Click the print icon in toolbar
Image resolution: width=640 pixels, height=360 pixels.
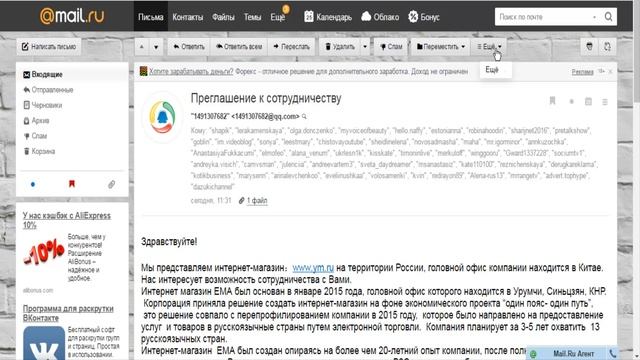[x=589, y=47]
